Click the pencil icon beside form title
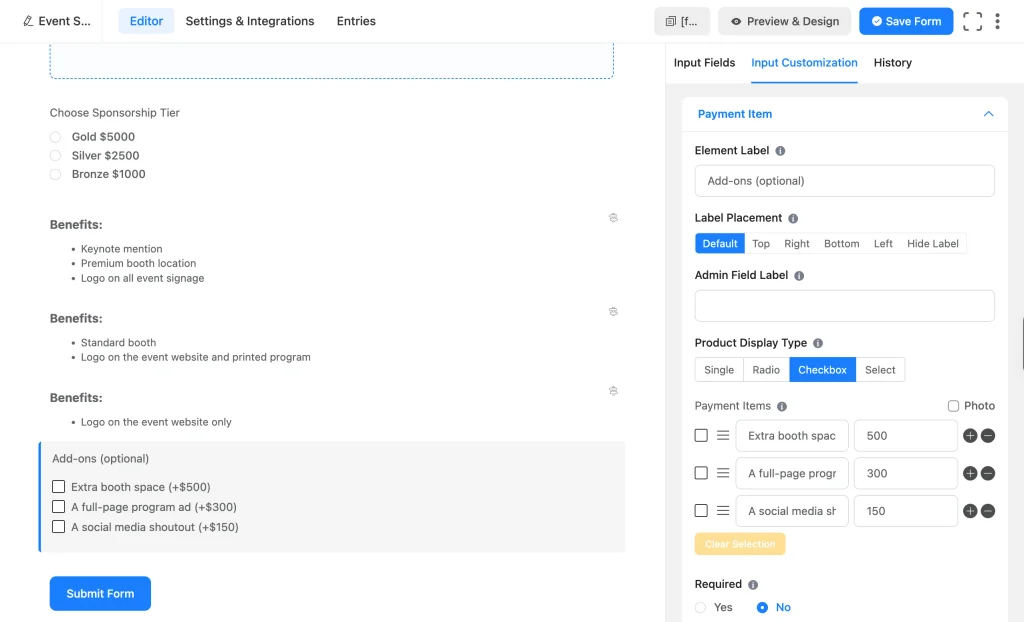Image resolution: width=1024 pixels, height=622 pixels. click(27, 21)
